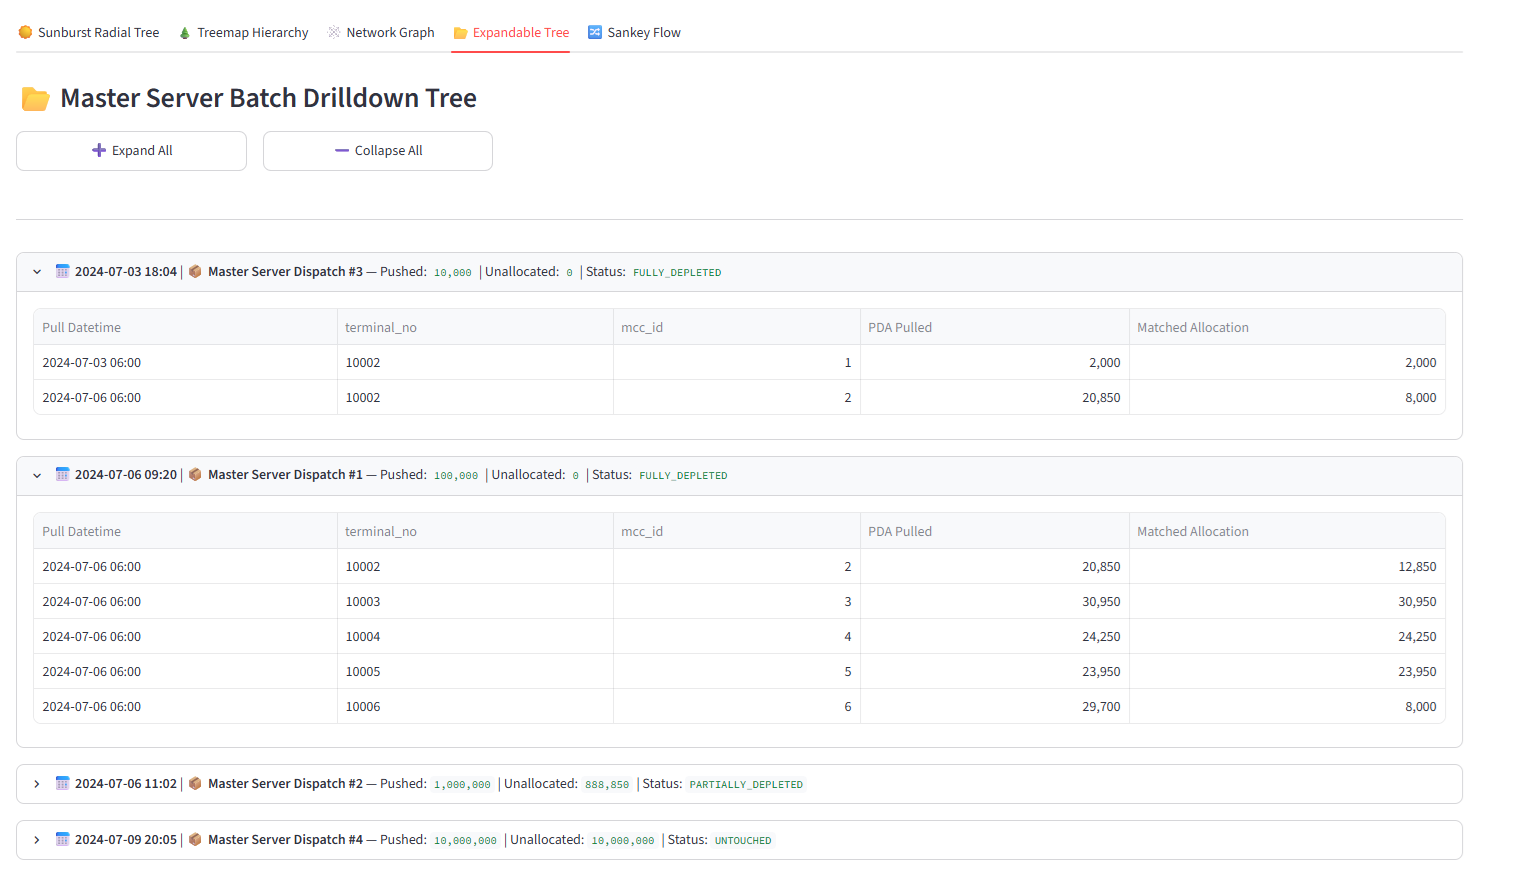Click the Collapse All button
The width and height of the screenshot is (1517, 890).
(378, 151)
